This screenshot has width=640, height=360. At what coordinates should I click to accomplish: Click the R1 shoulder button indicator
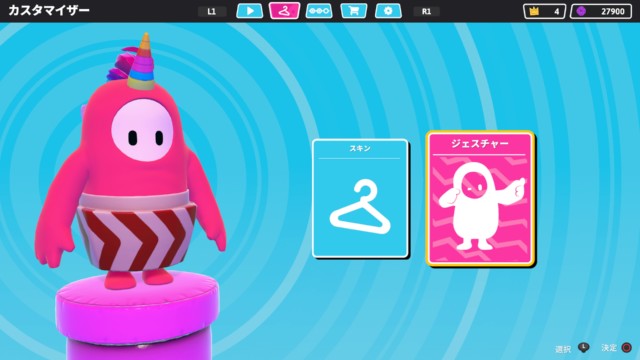point(427,11)
